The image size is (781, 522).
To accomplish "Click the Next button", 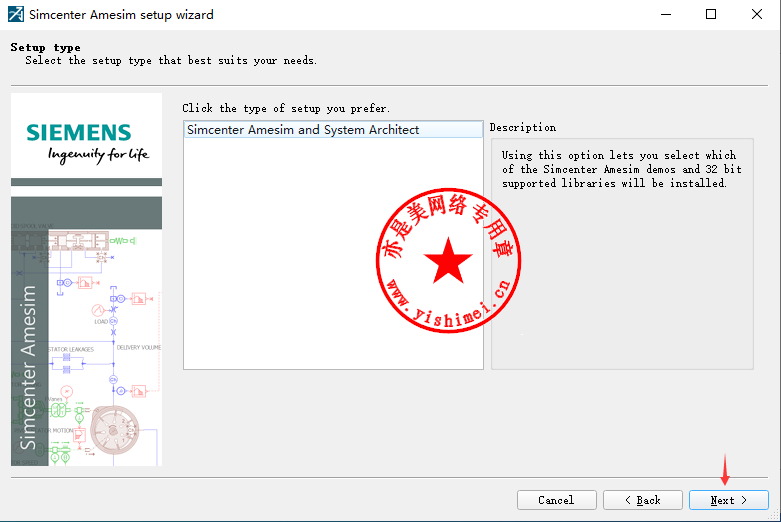I will coord(728,500).
